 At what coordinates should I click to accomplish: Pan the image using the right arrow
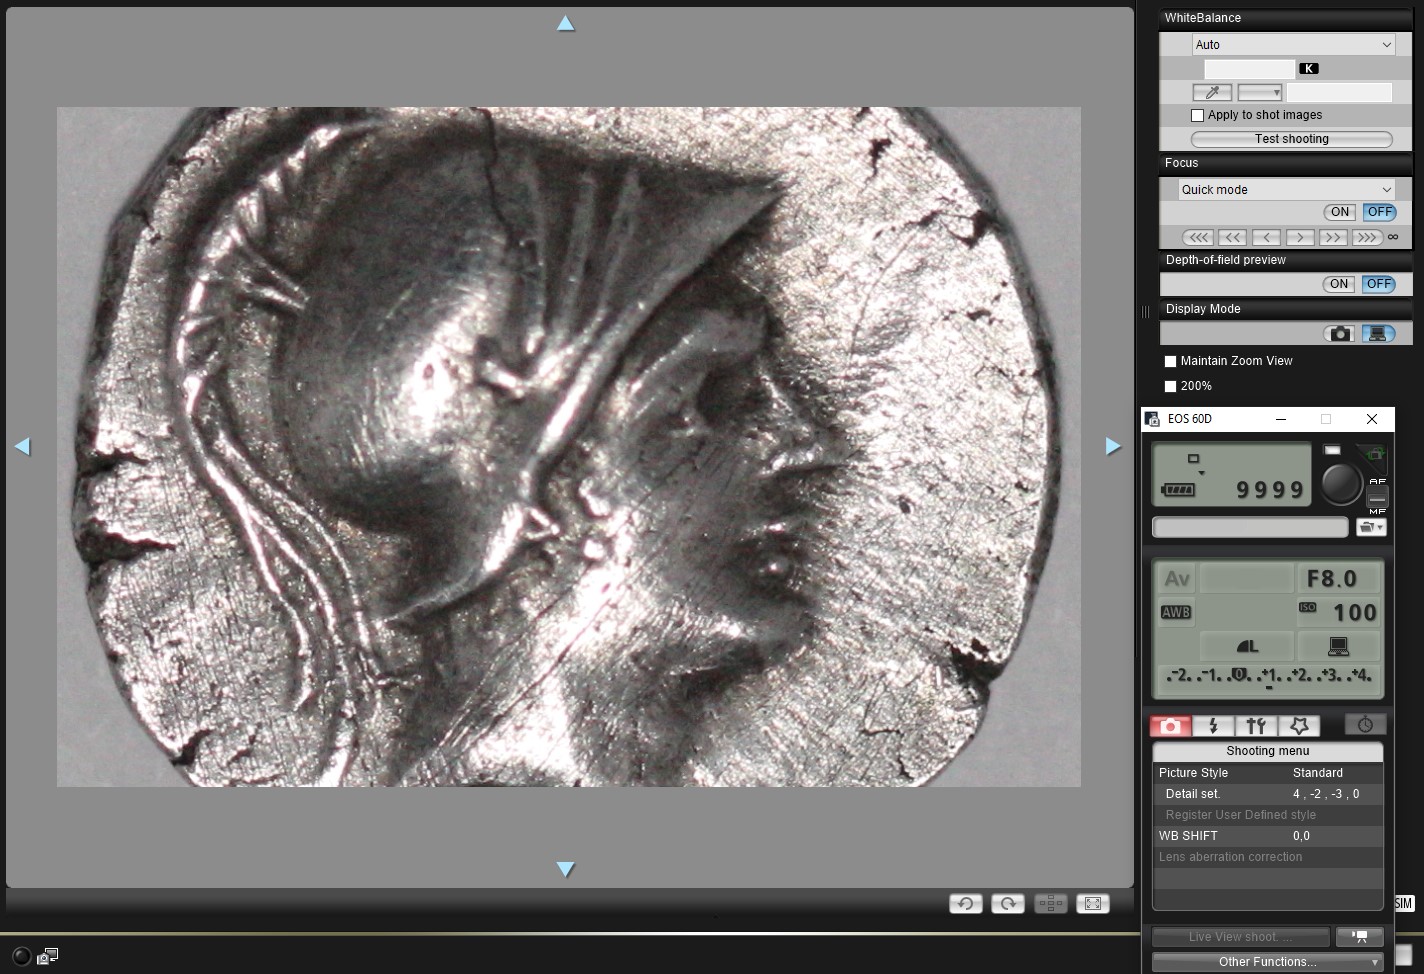(1113, 446)
